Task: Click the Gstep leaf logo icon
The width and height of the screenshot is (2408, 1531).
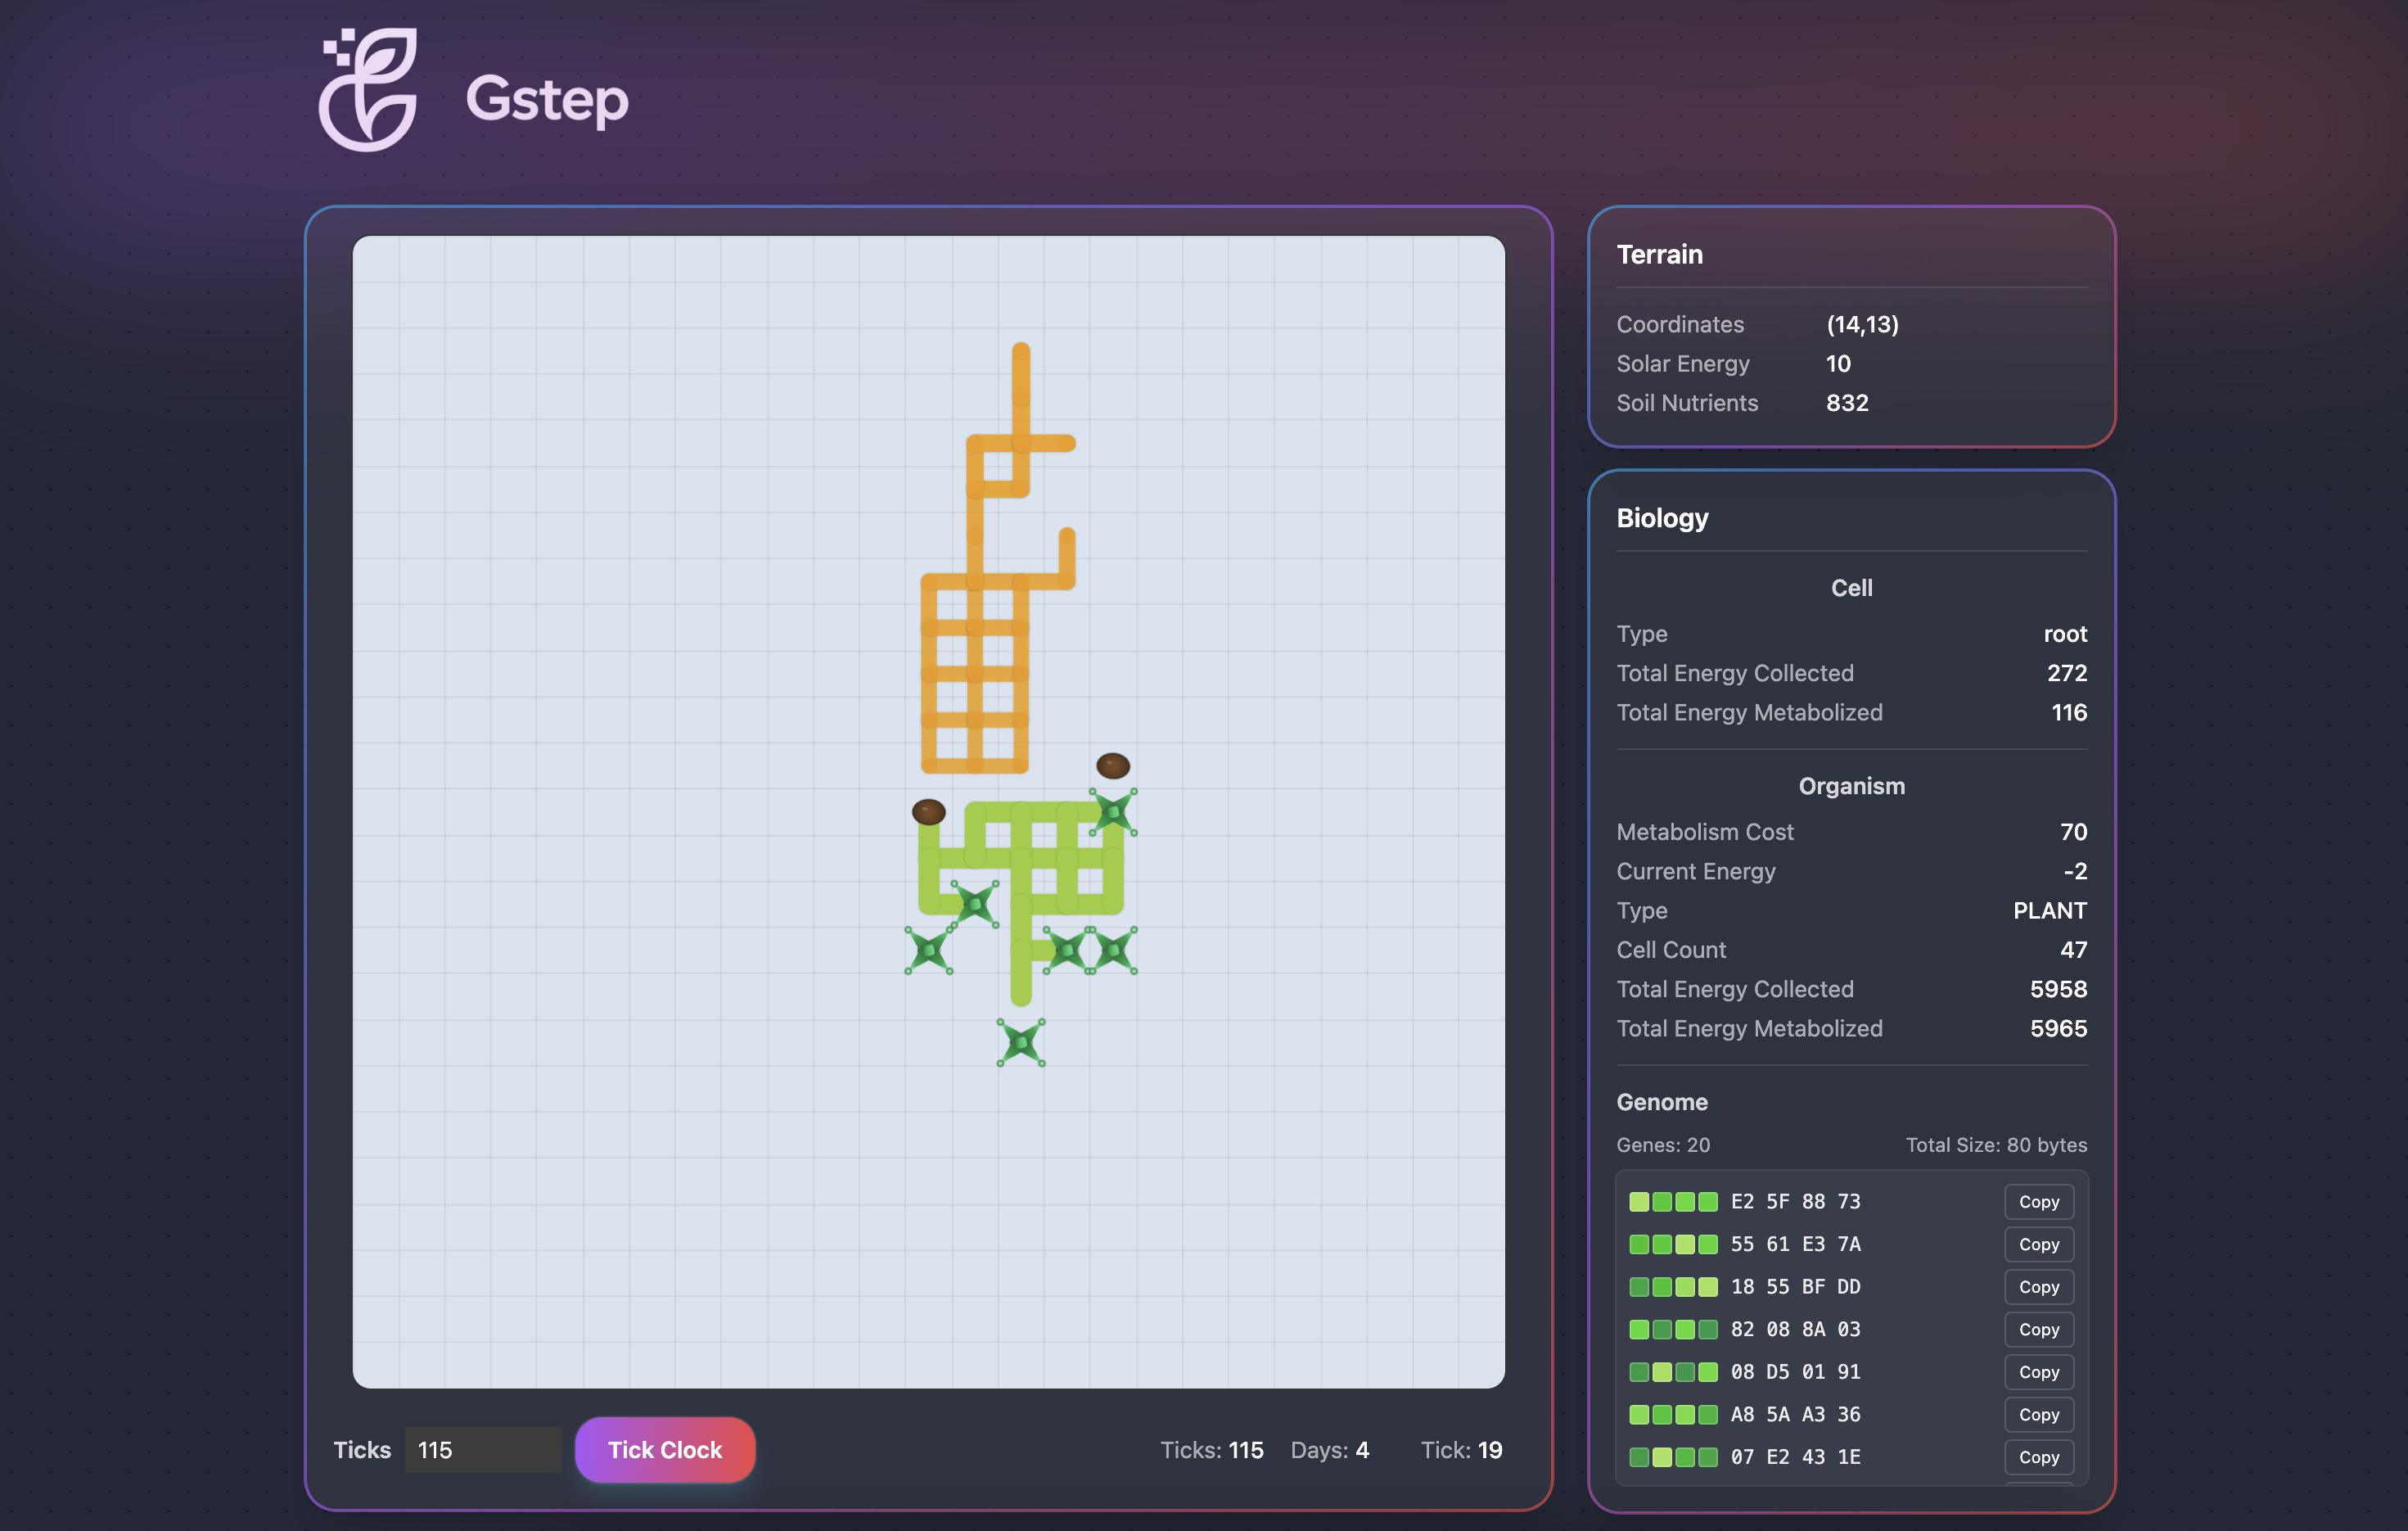Action: point(368,90)
